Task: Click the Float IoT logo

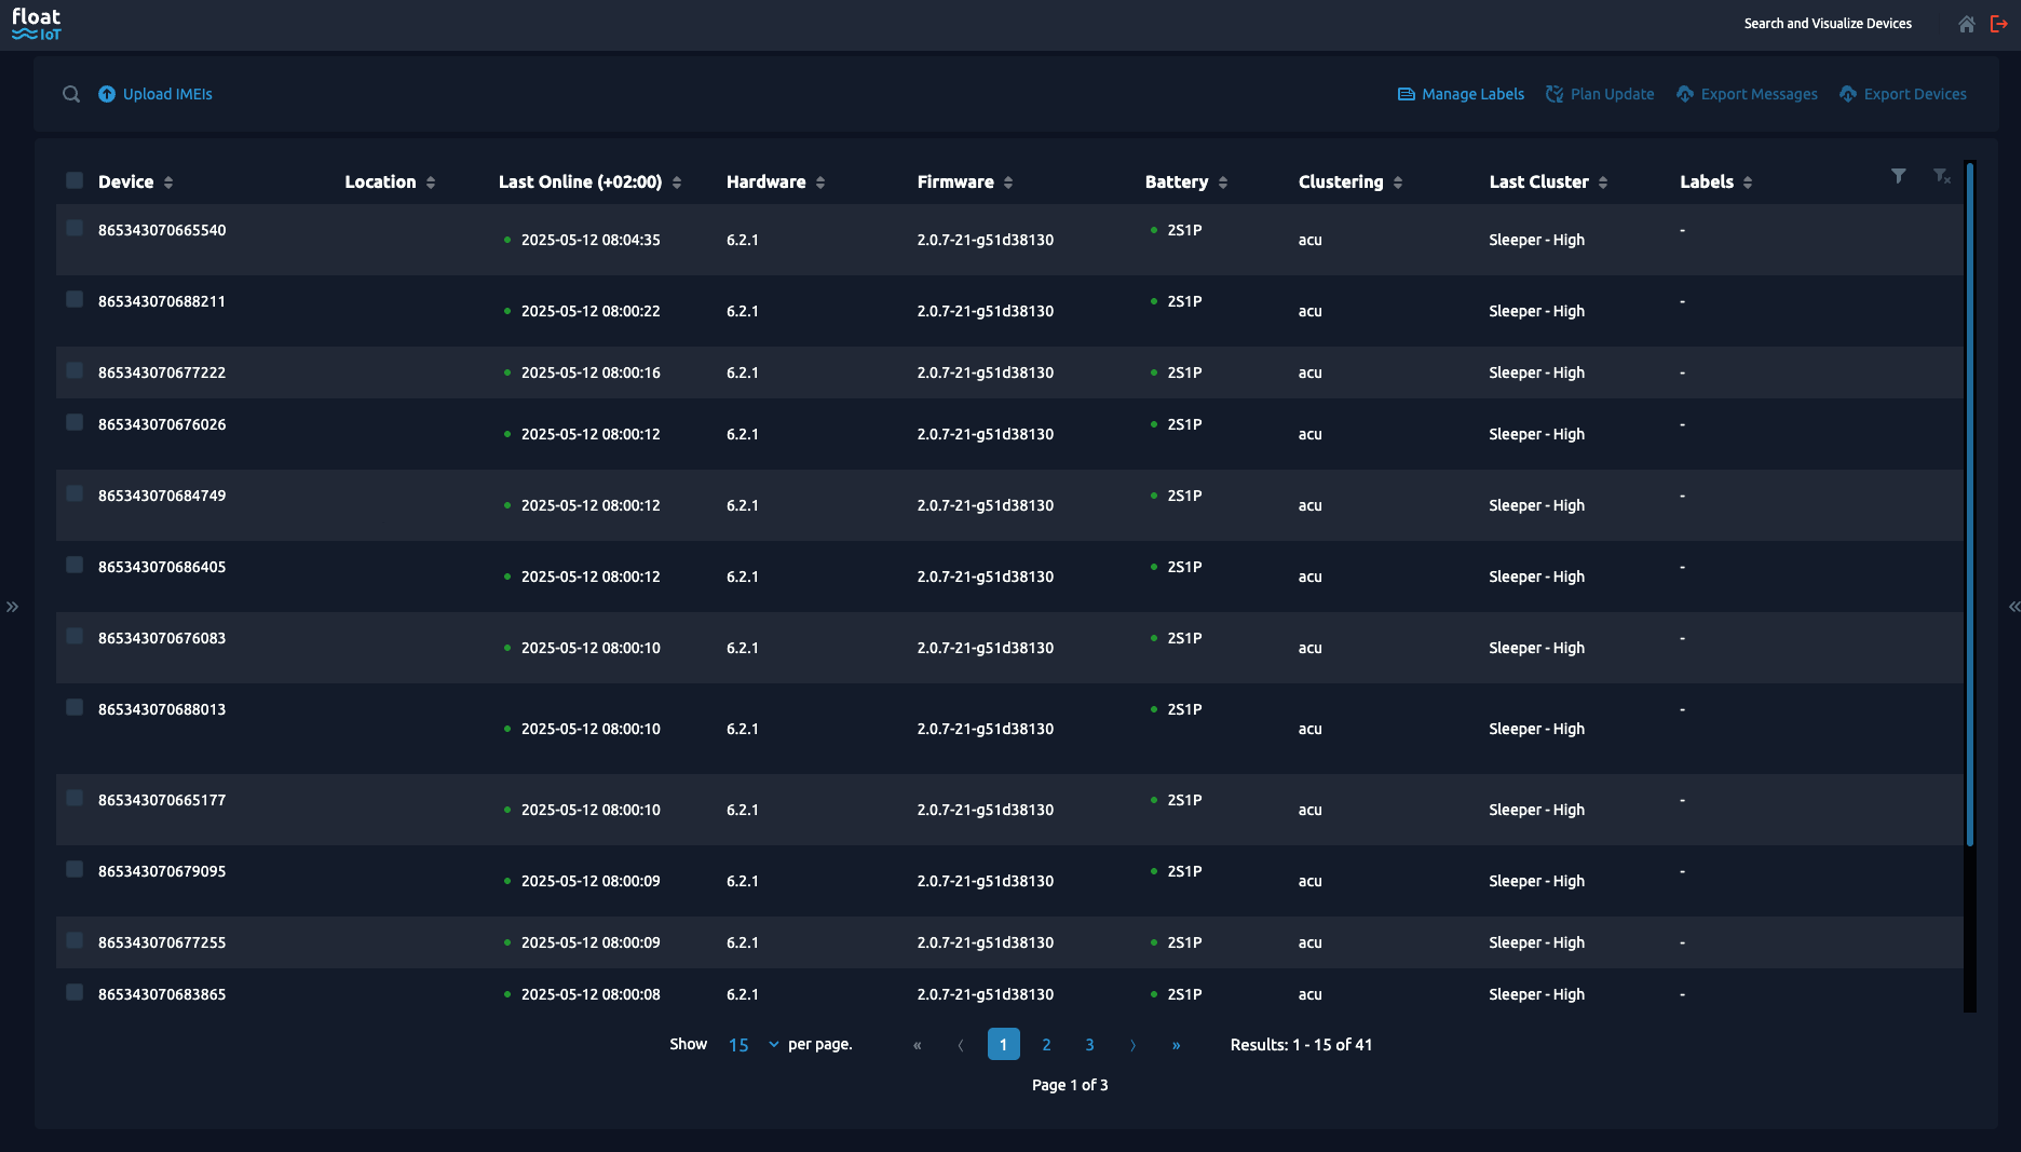Action: click(37, 24)
